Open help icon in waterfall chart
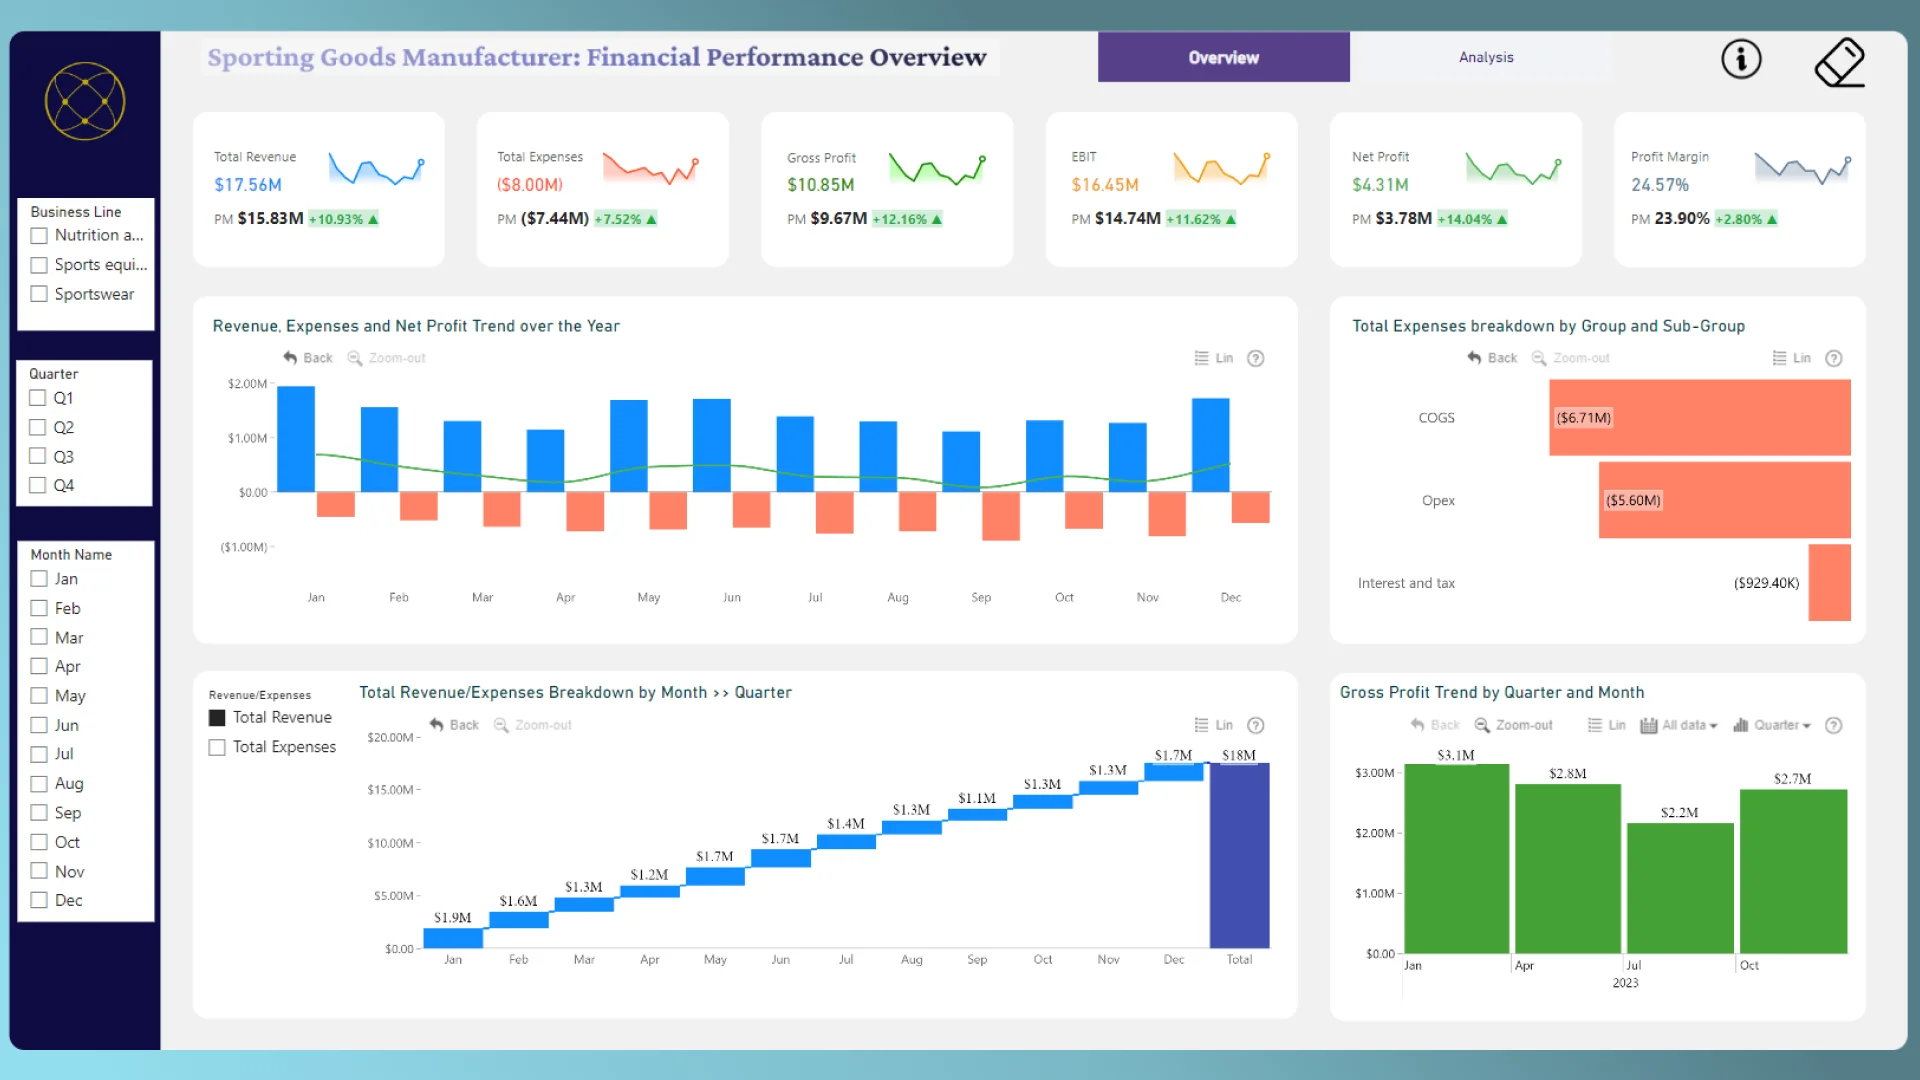Screen dimensions: 1920x1080 (1256, 725)
